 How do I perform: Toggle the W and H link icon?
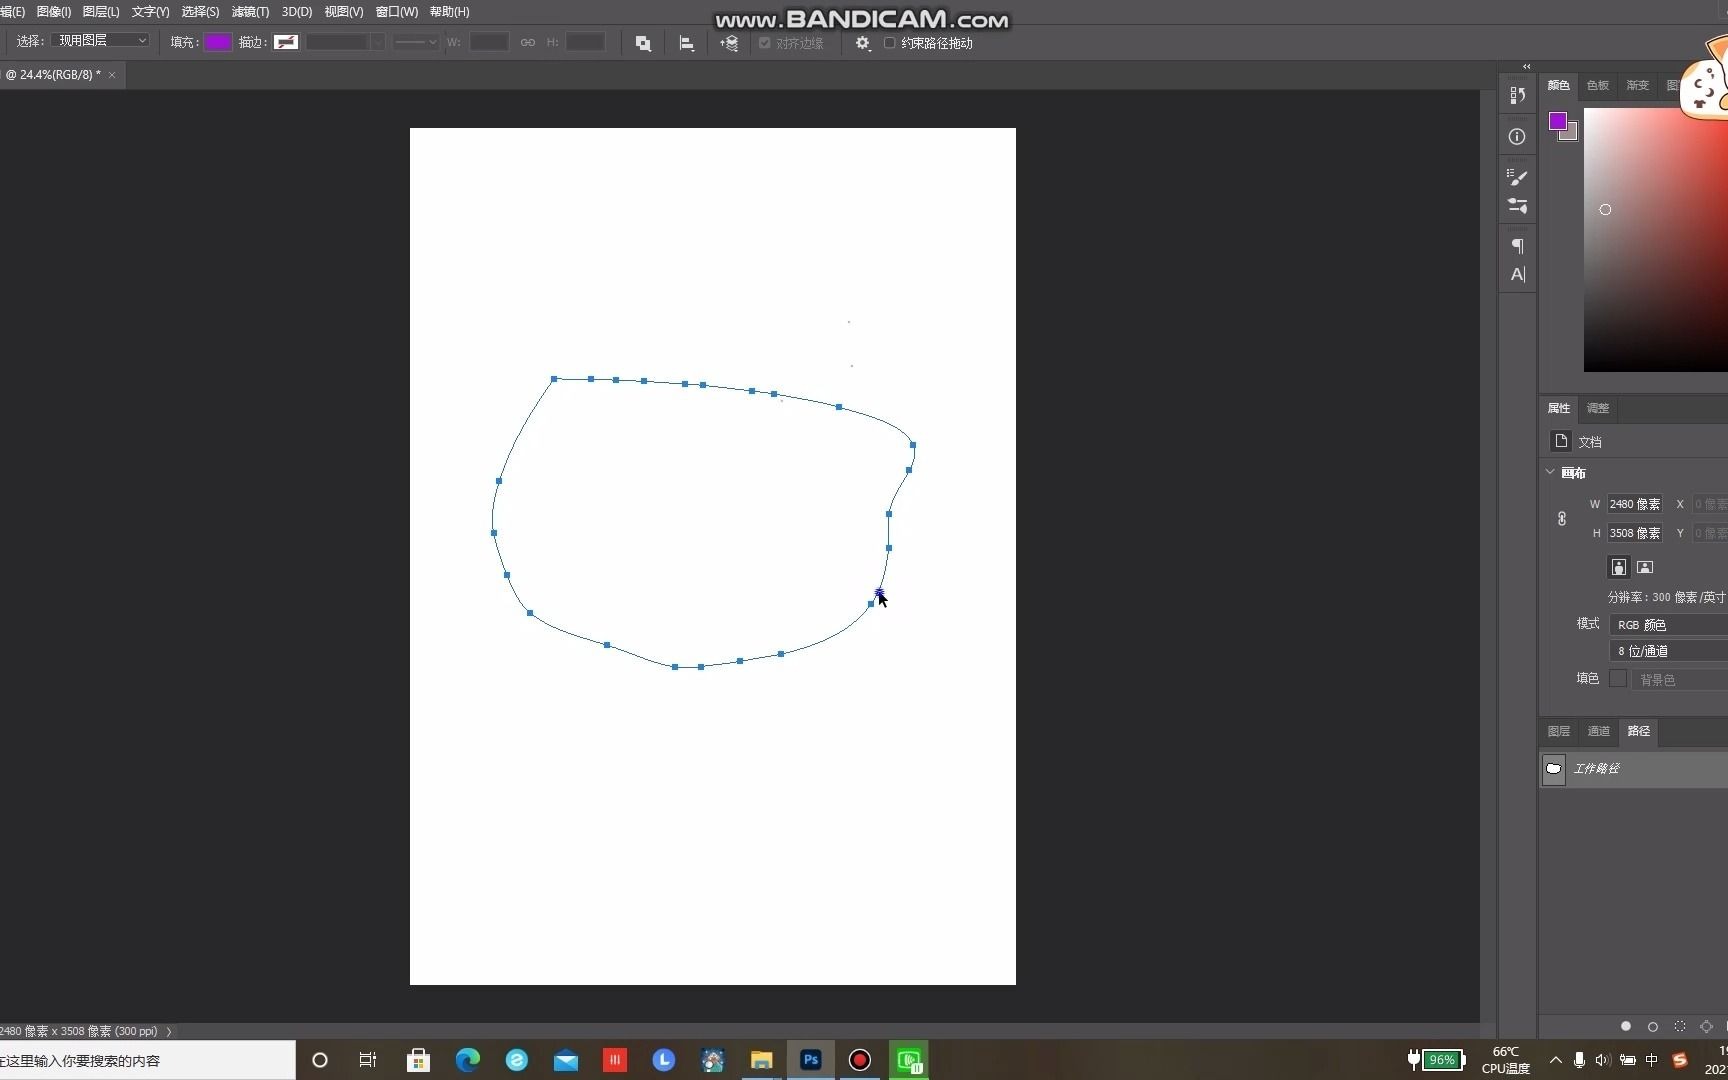coord(527,42)
